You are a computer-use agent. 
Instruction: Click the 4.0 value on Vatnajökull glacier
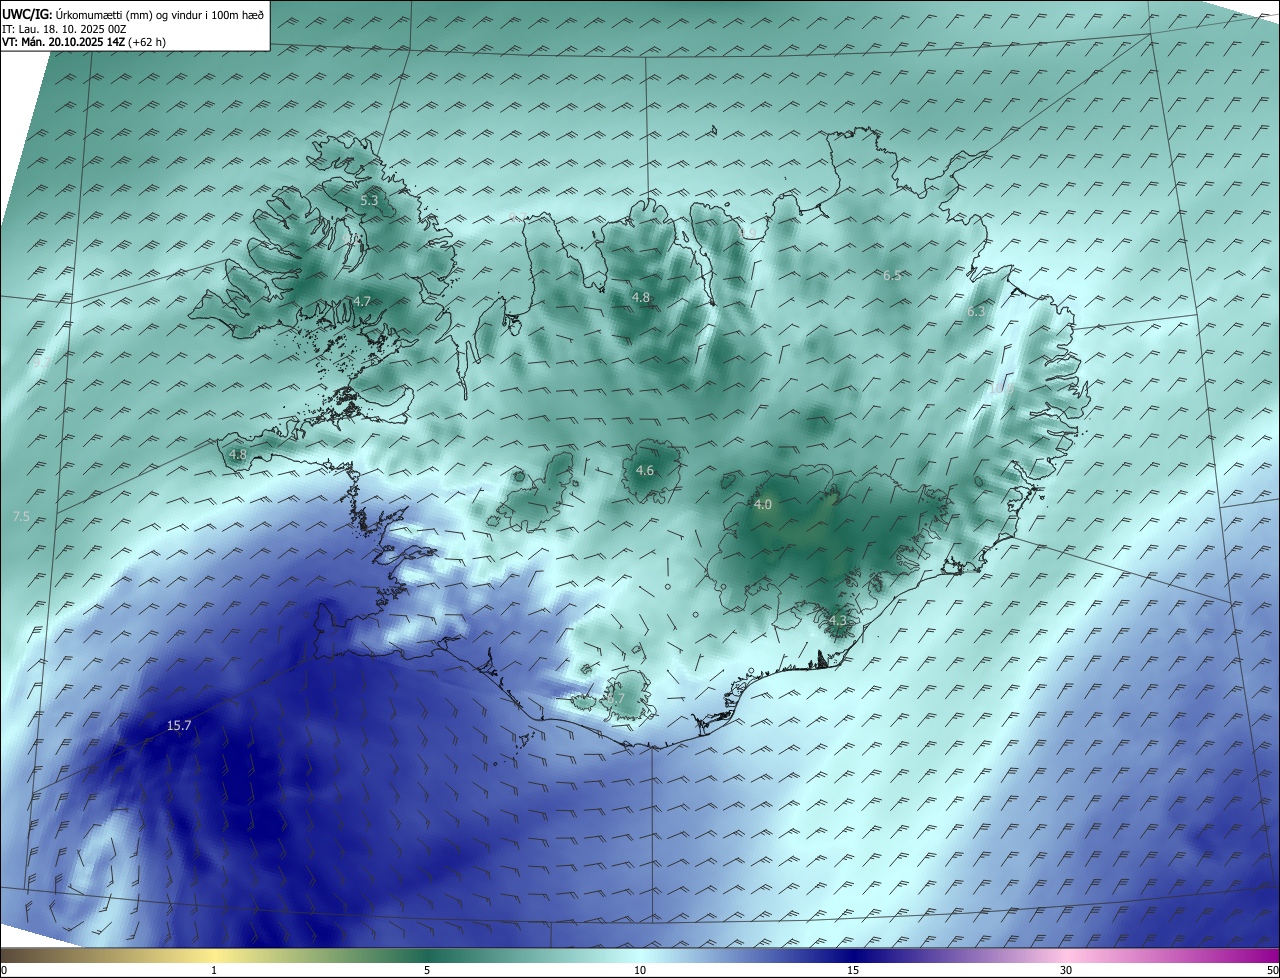point(763,505)
